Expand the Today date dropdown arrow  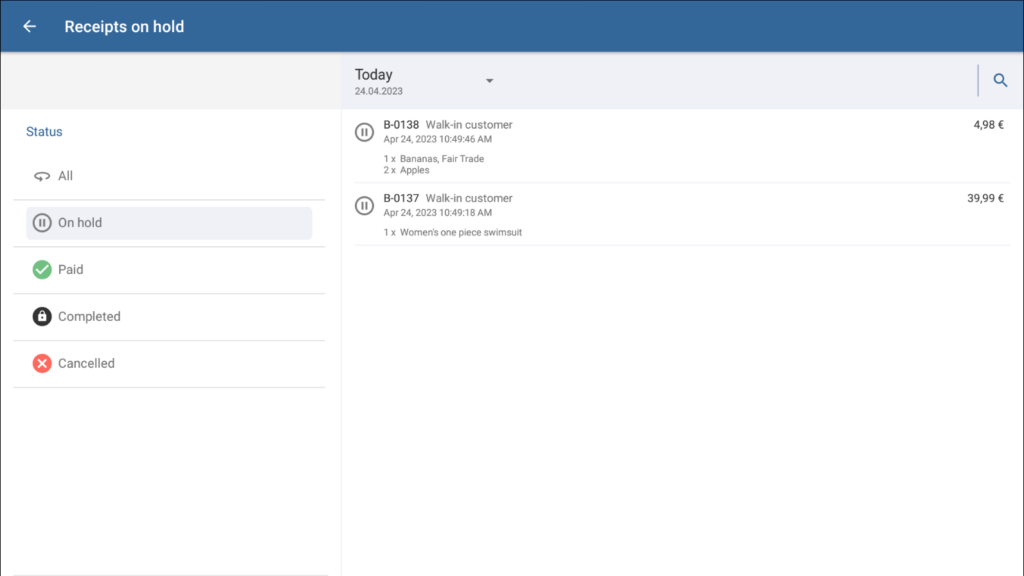(490, 81)
